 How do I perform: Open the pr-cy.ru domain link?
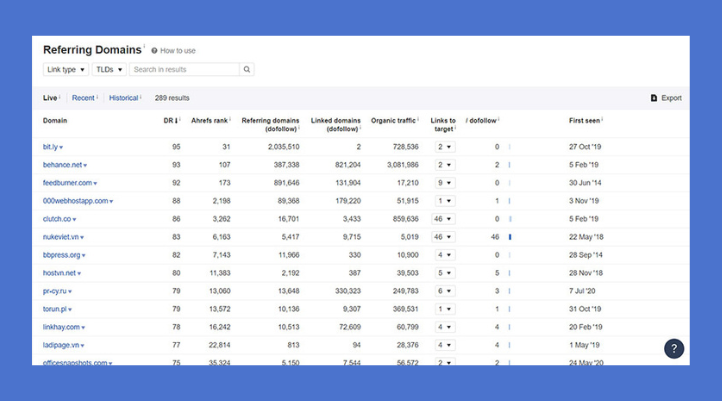tap(54, 291)
